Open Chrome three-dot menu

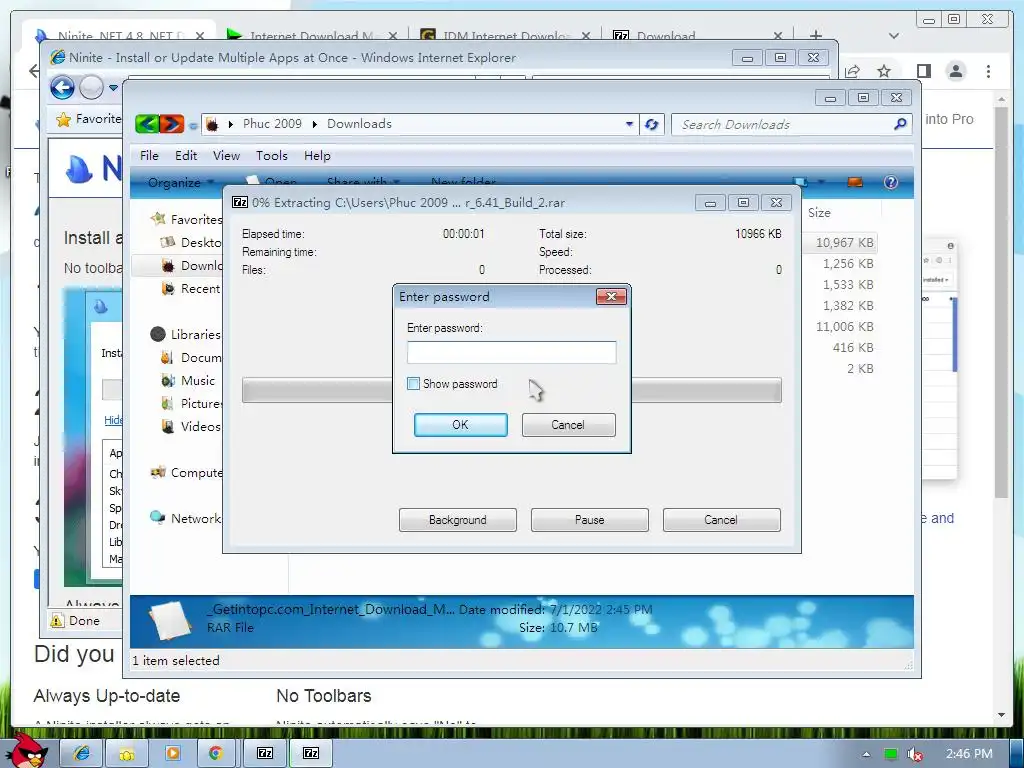pos(989,71)
